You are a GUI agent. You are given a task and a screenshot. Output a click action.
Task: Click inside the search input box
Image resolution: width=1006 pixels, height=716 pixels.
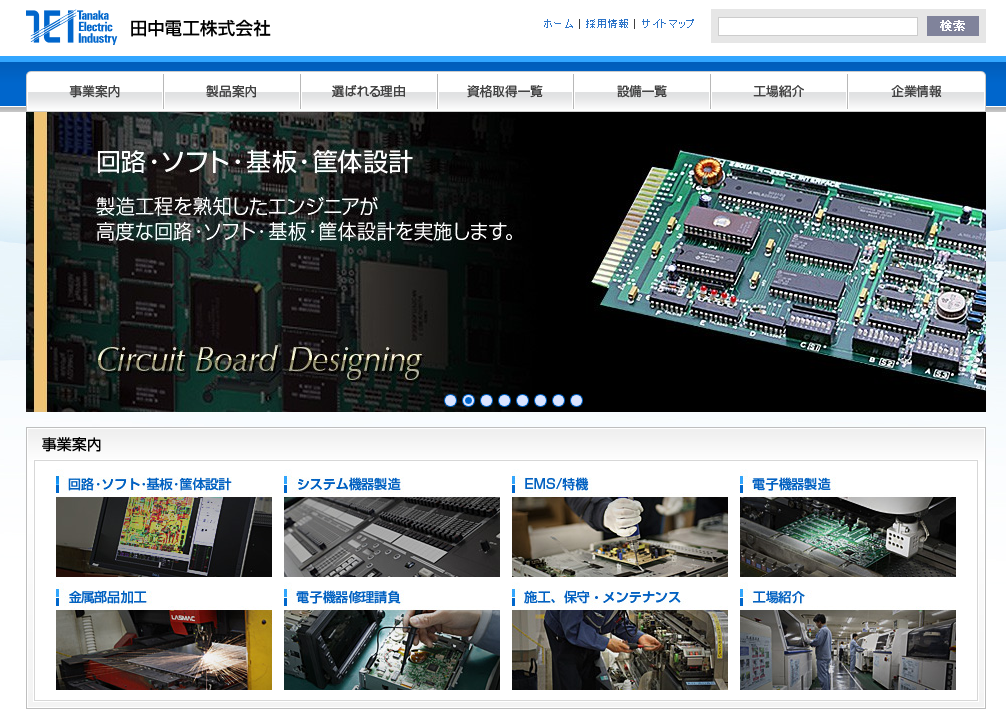(820, 26)
